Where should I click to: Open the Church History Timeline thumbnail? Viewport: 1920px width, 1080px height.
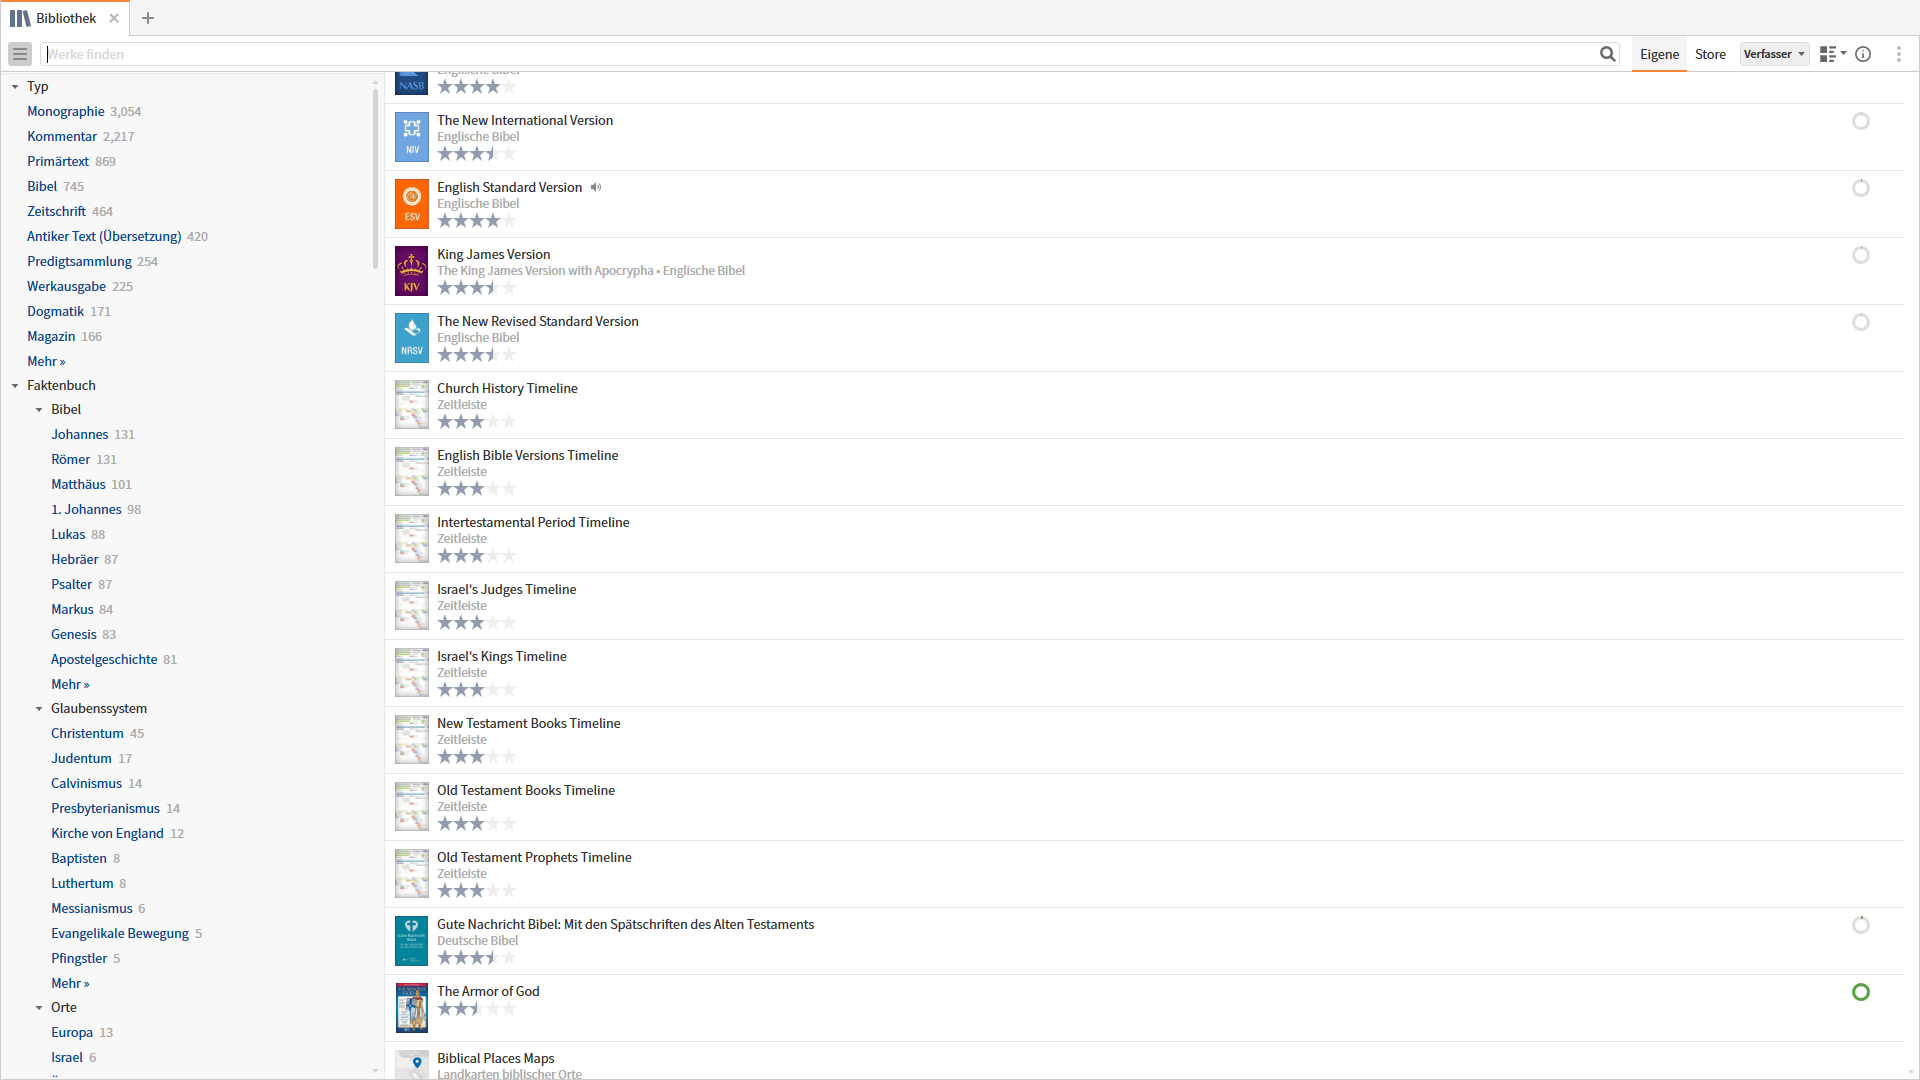point(411,405)
